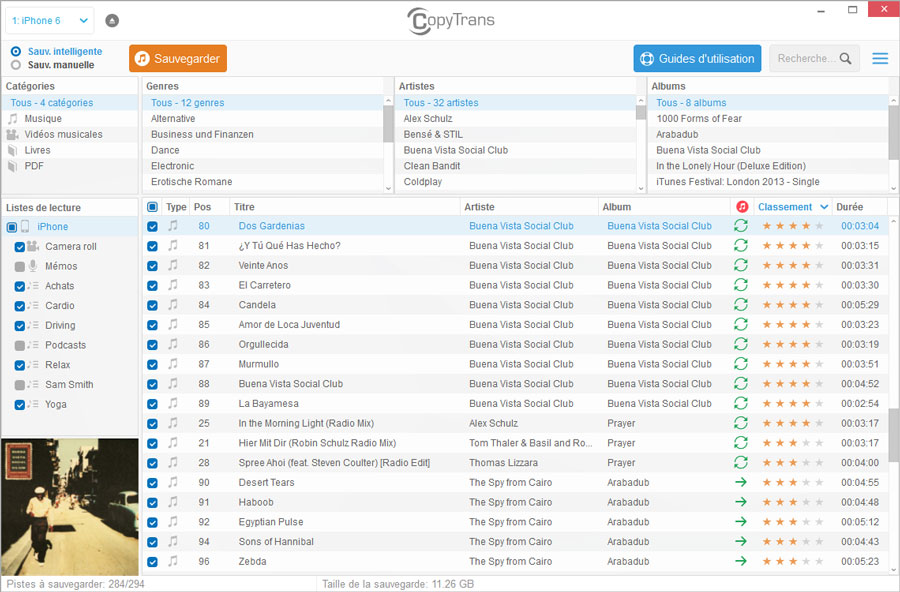Viewport: 900px width, 592px height.
Task: Toggle the Camera roll checkbox
Action: click(20, 247)
